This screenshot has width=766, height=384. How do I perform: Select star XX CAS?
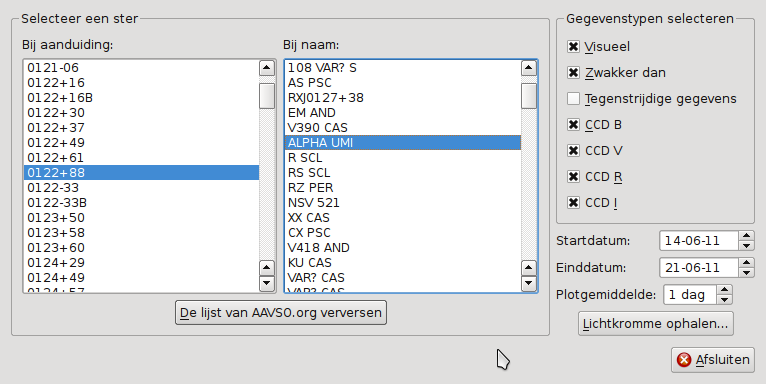(x=403, y=217)
